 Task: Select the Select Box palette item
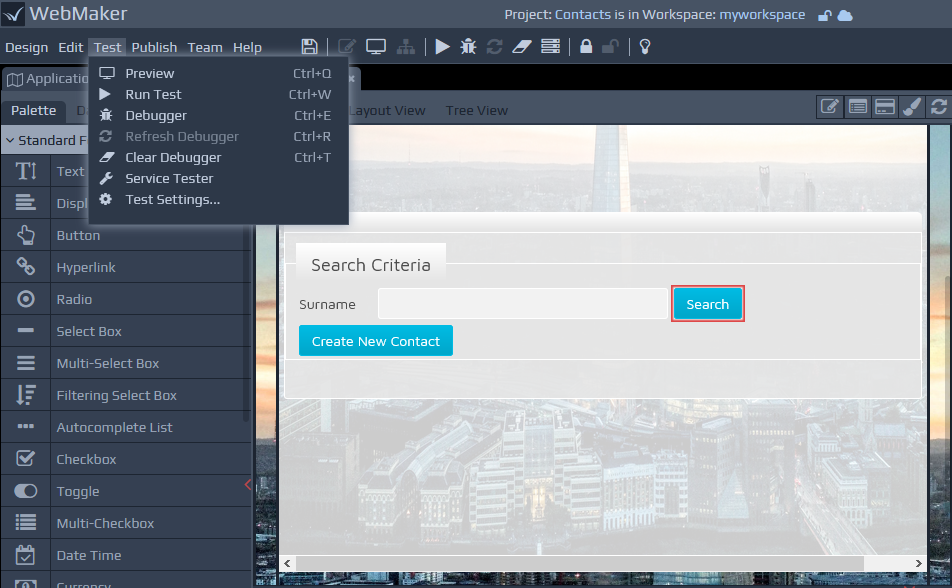pos(126,331)
